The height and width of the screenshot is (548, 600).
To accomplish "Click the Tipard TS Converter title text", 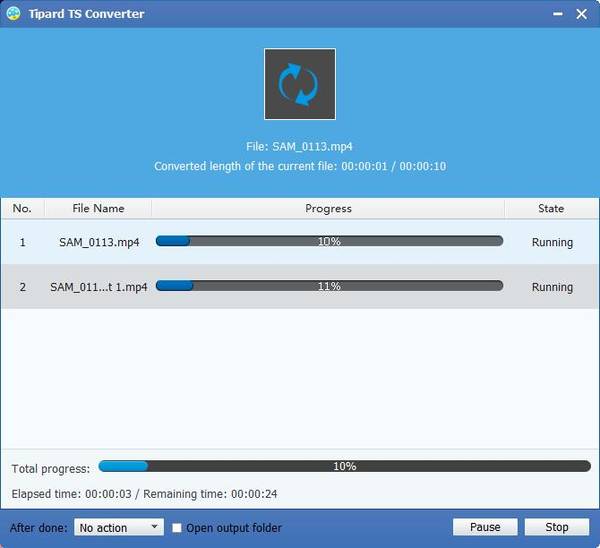I will [86, 14].
